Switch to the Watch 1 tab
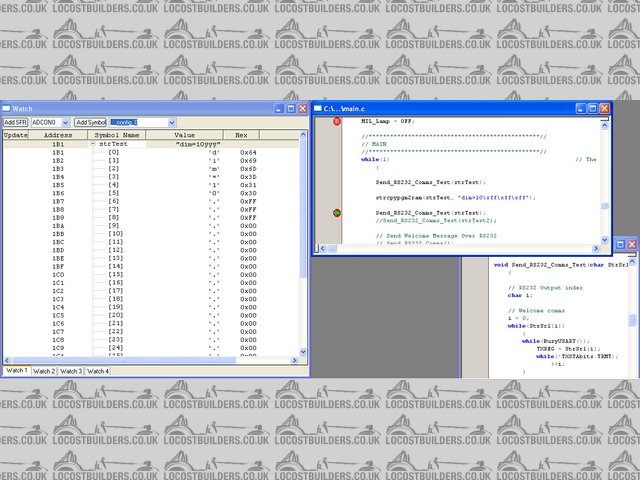This screenshot has width=640, height=480. click(x=17, y=371)
